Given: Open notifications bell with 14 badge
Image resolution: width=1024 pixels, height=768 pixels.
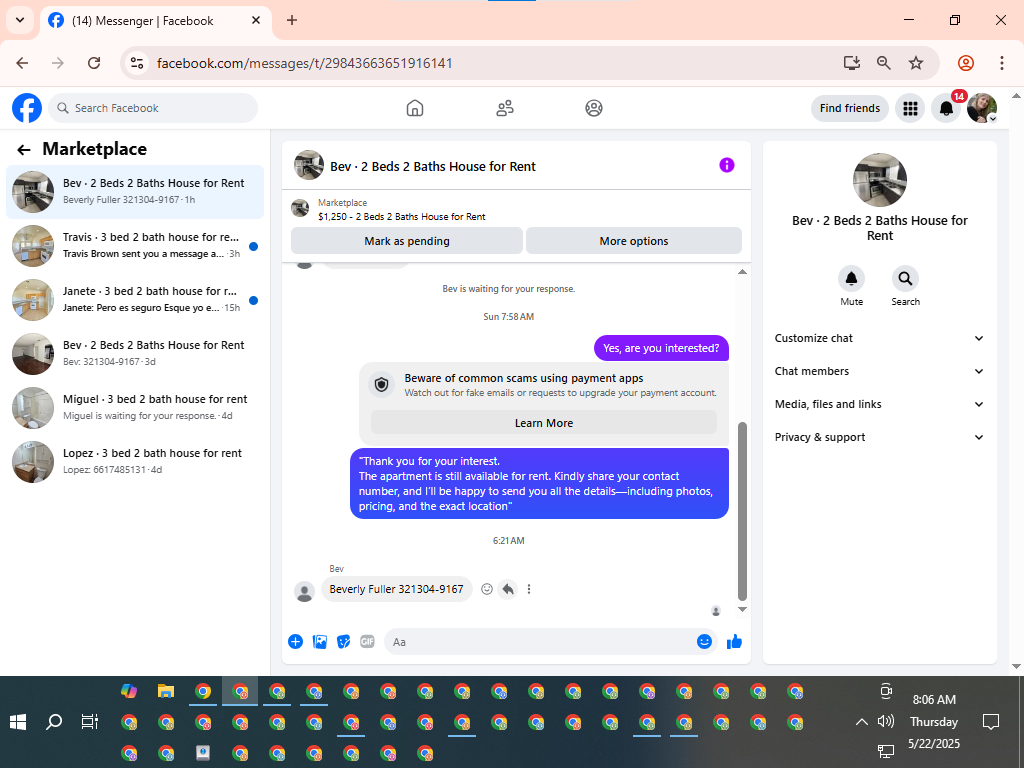Looking at the screenshot, I should click(x=946, y=108).
